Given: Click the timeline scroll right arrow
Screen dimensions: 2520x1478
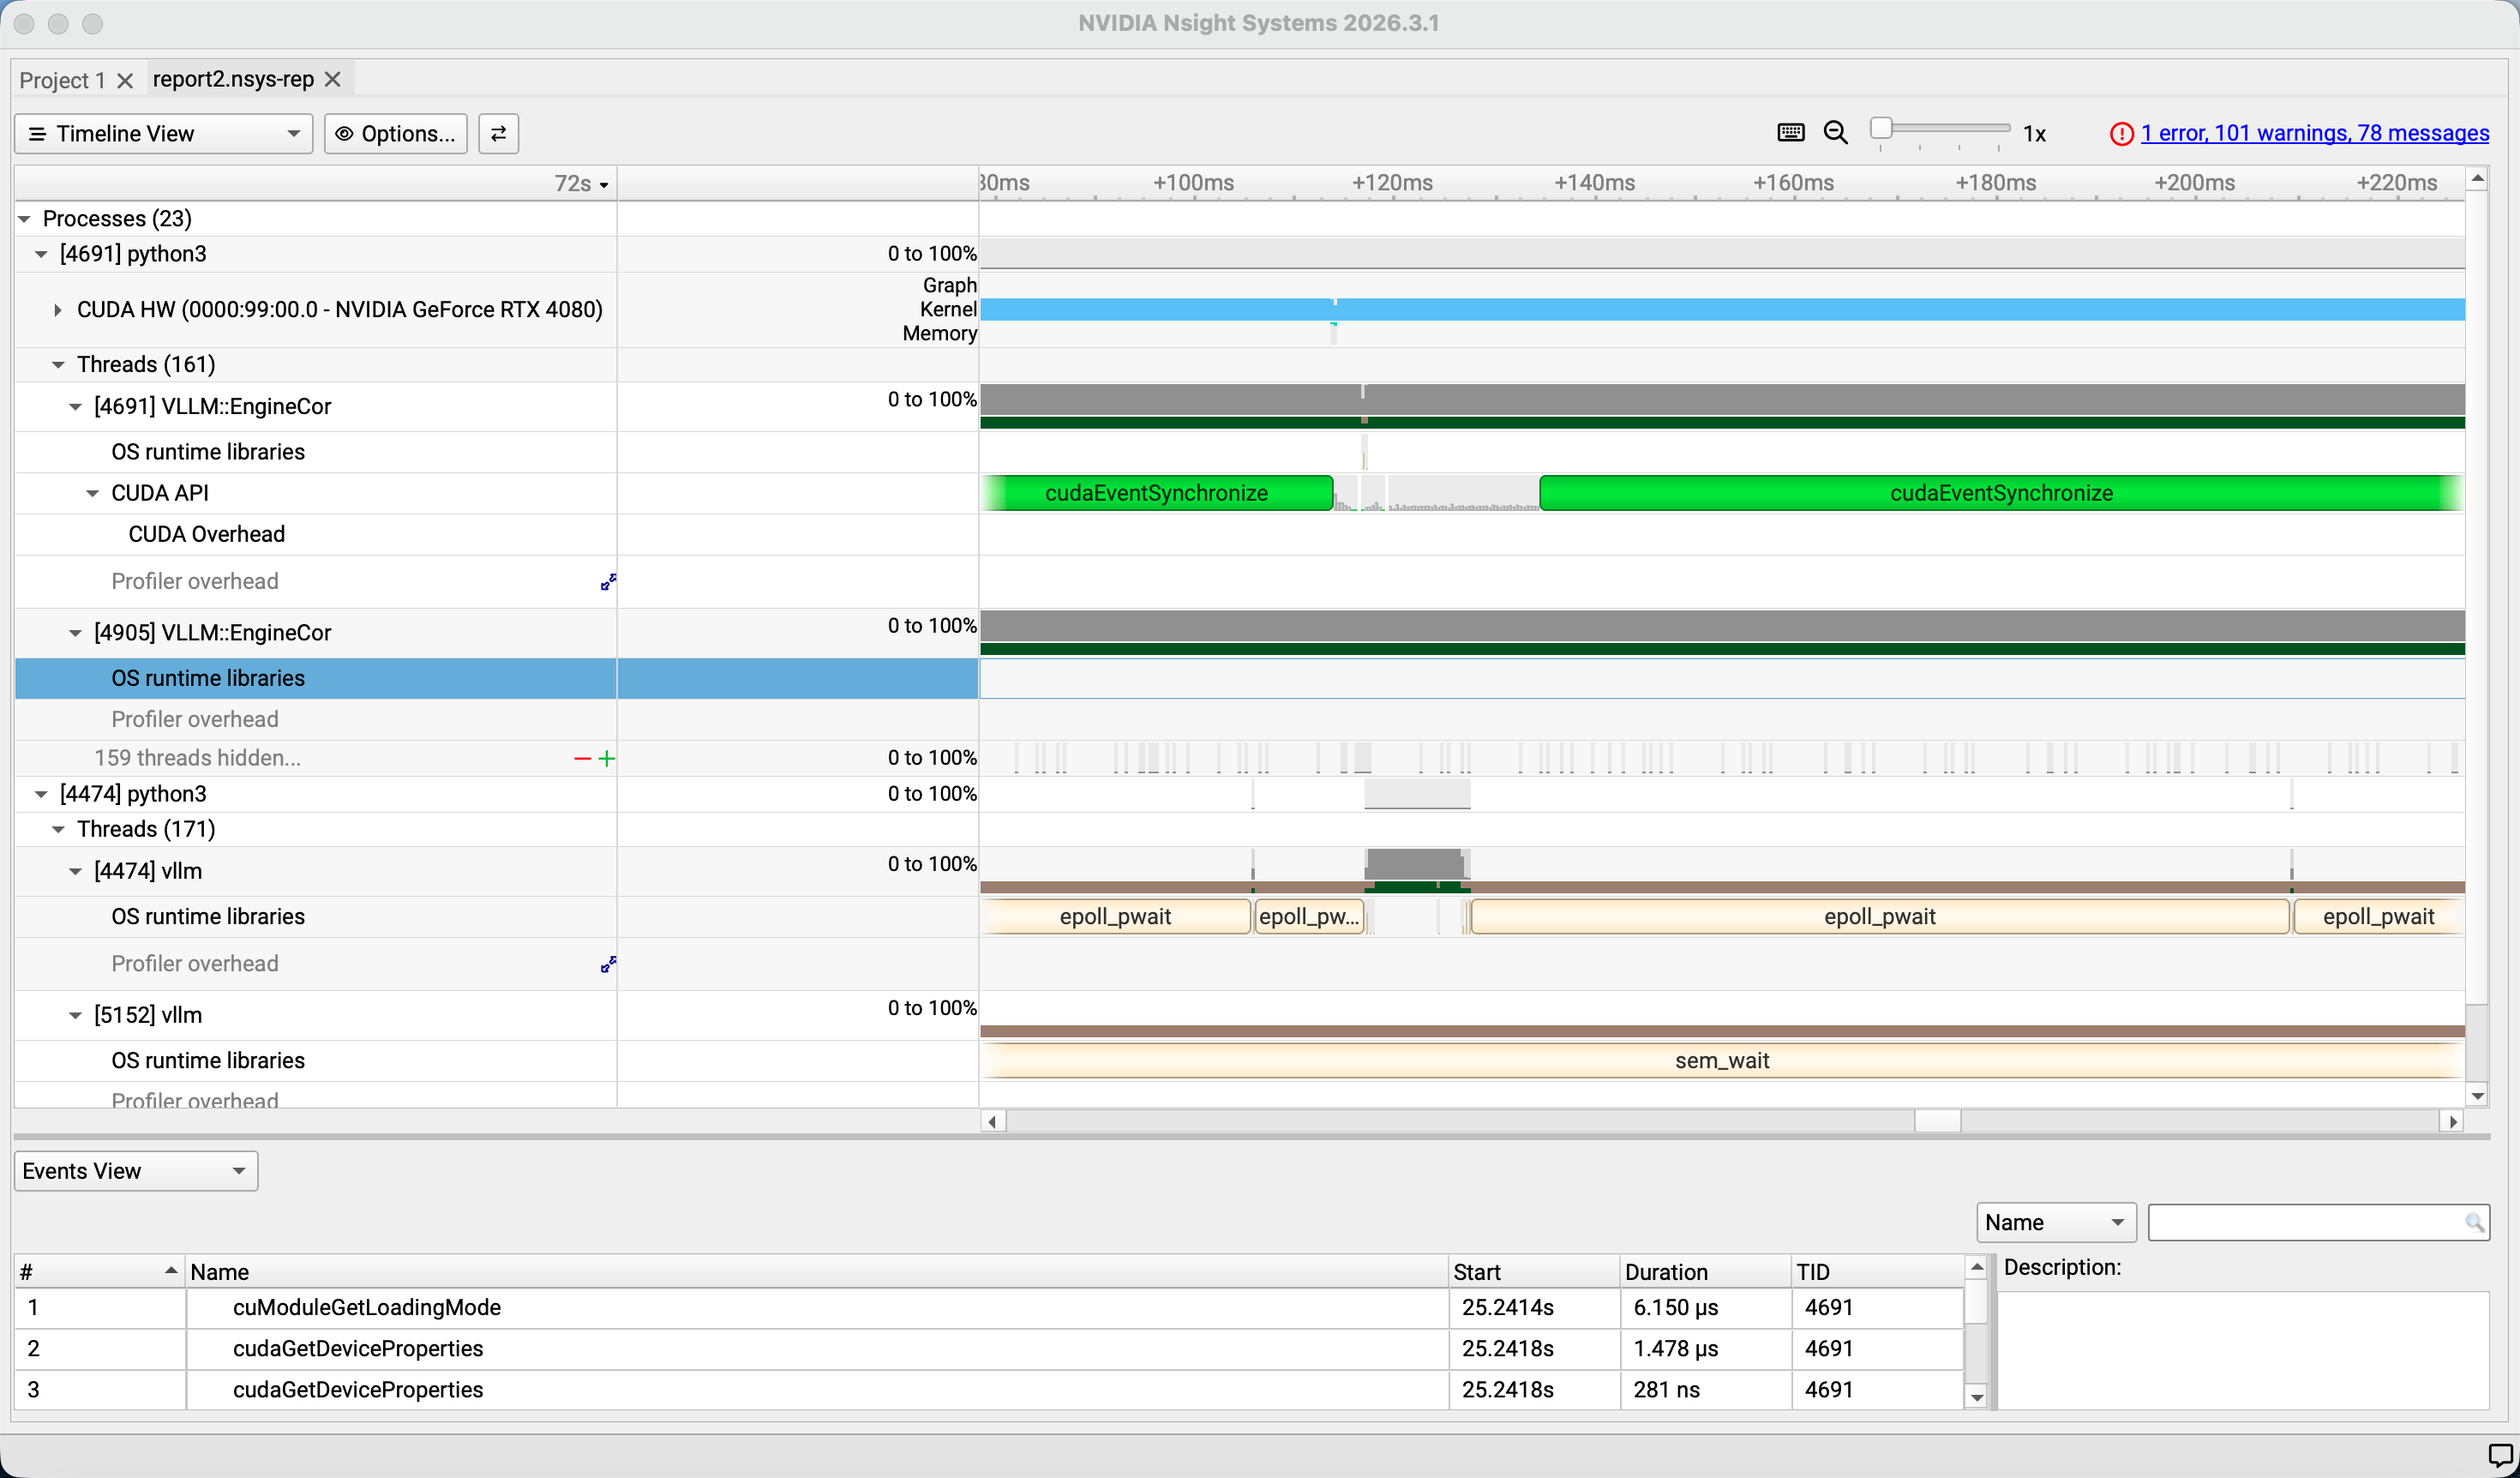Looking at the screenshot, I should coord(2452,1121).
